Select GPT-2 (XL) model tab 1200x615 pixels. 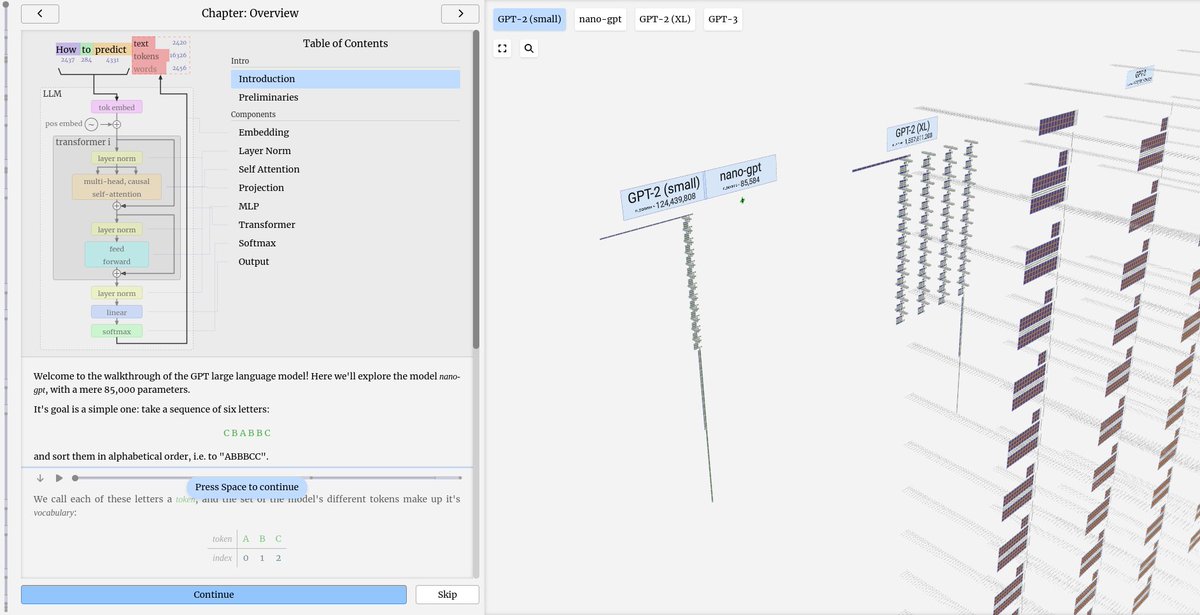click(x=665, y=19)
